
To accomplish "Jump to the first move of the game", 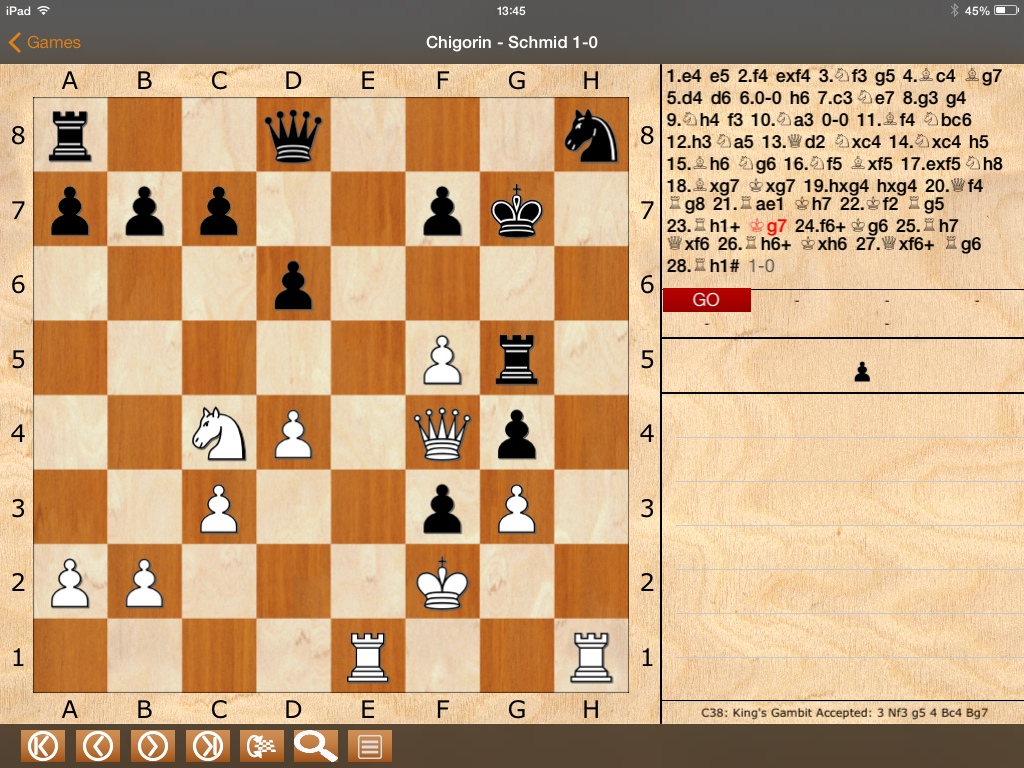I will click(x=41, y=746).
